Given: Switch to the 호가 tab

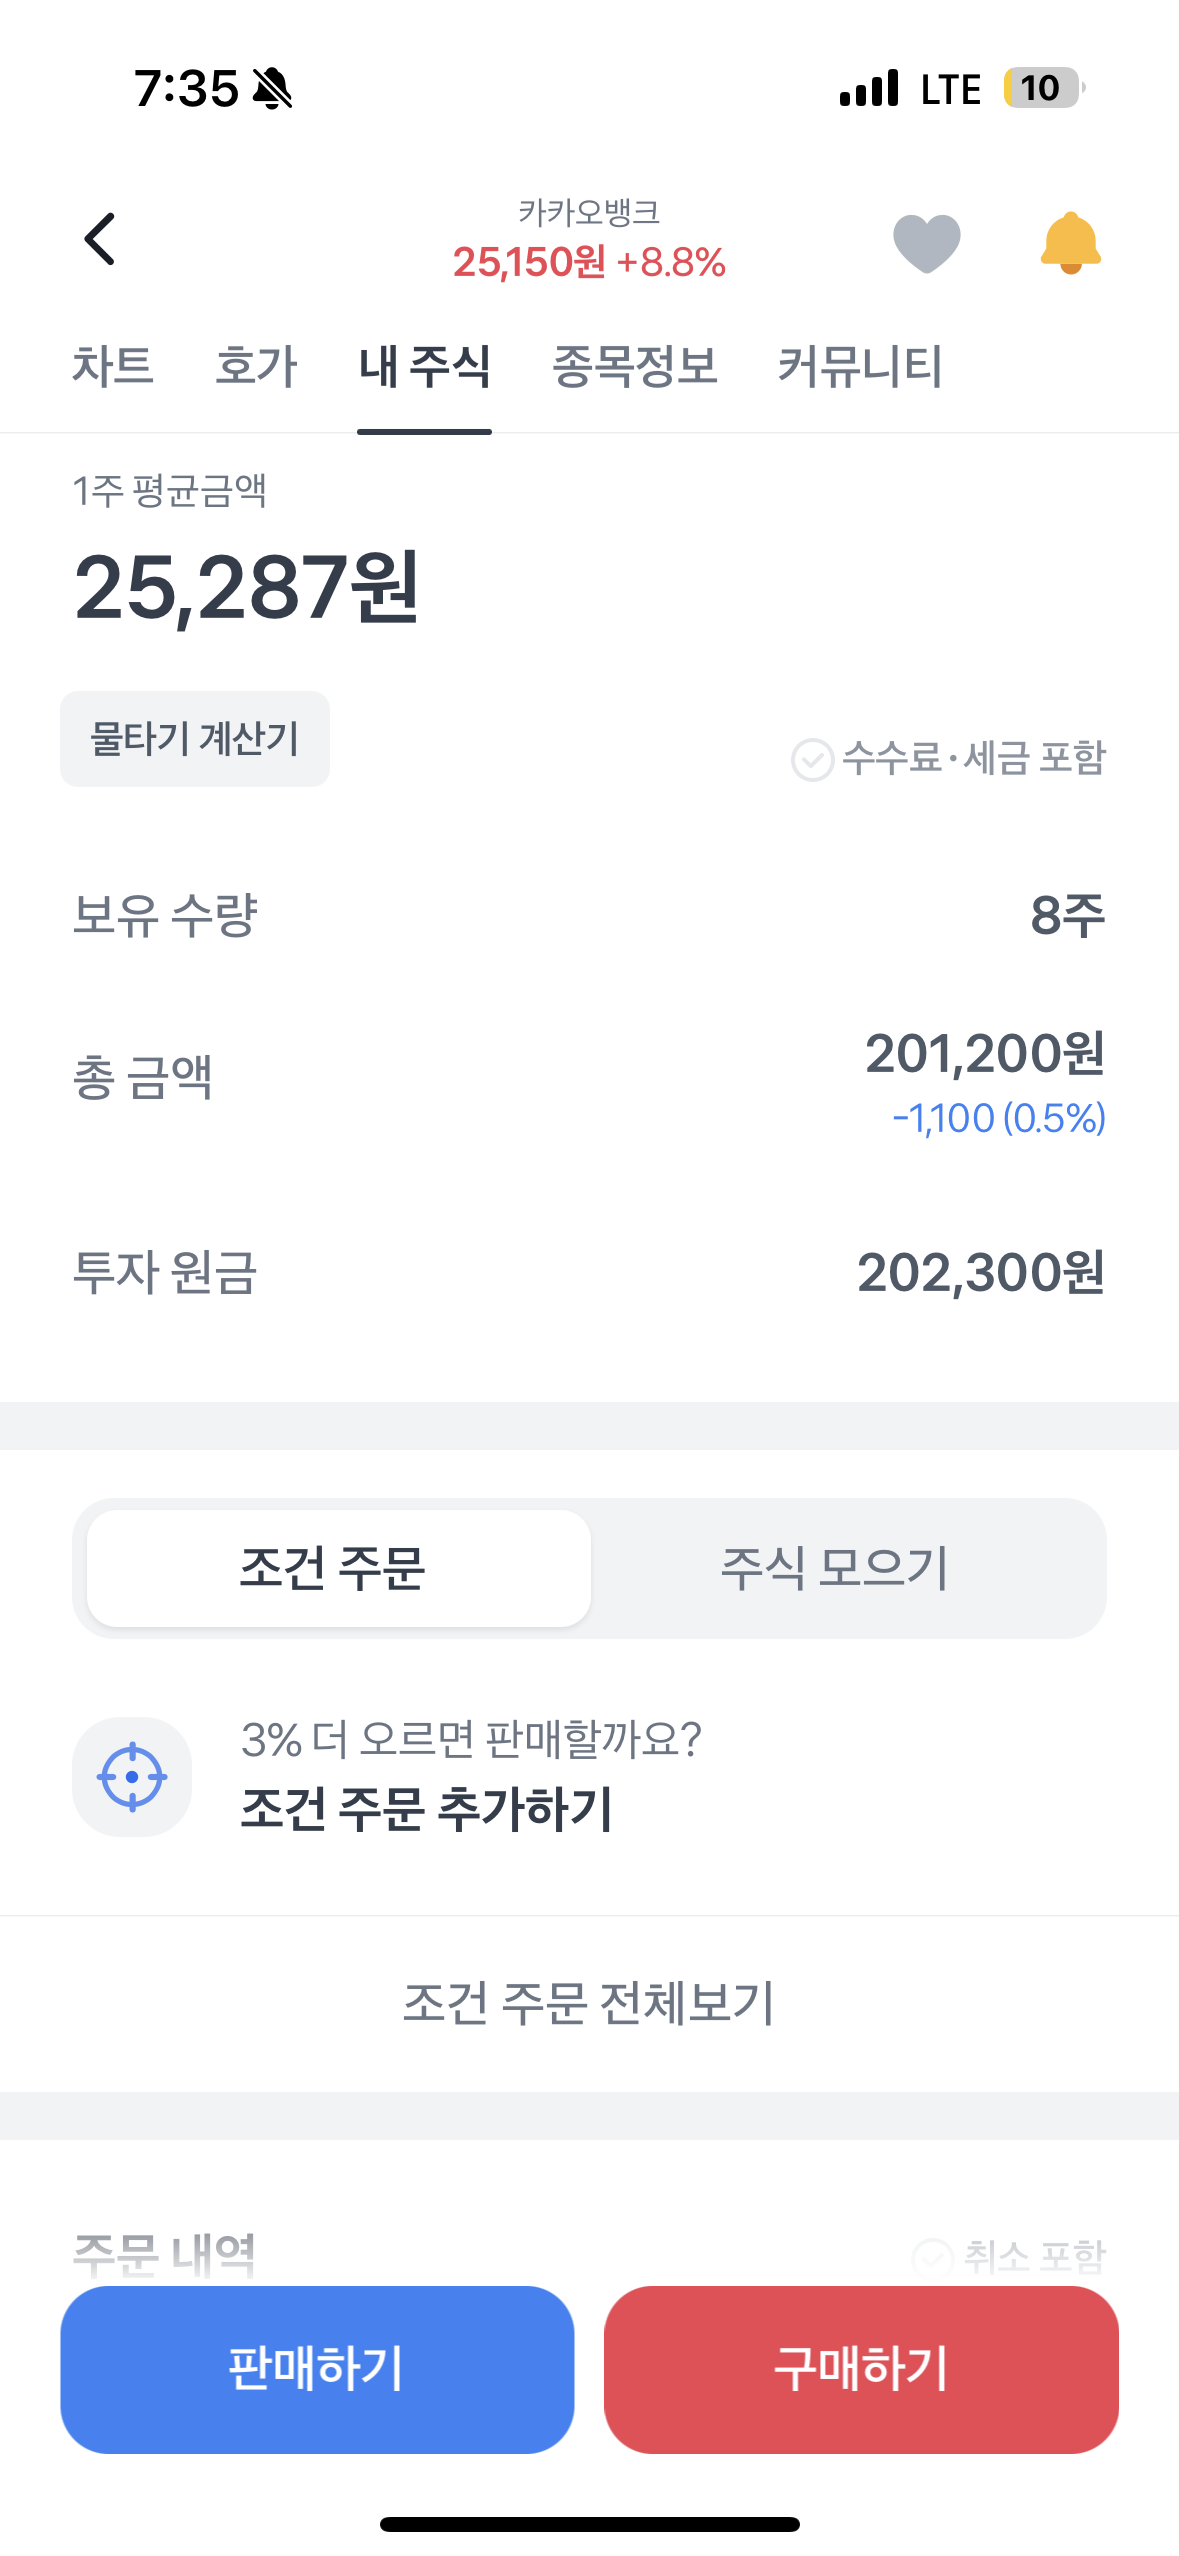Looking at the screenshot, I should point(256,366).
